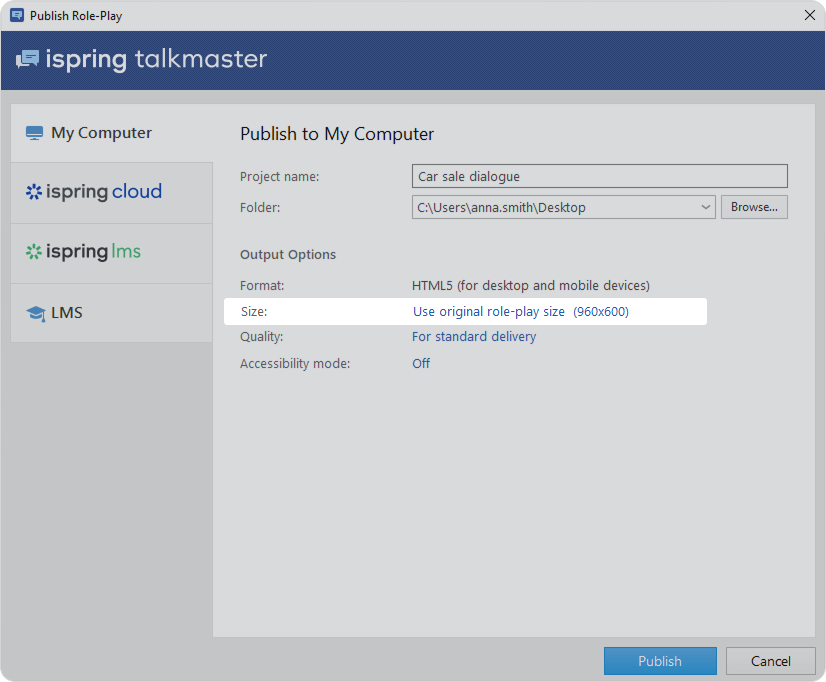Click the speech bubble logo in header
This screenshot has width=826, height=682.
pos(27,59)
